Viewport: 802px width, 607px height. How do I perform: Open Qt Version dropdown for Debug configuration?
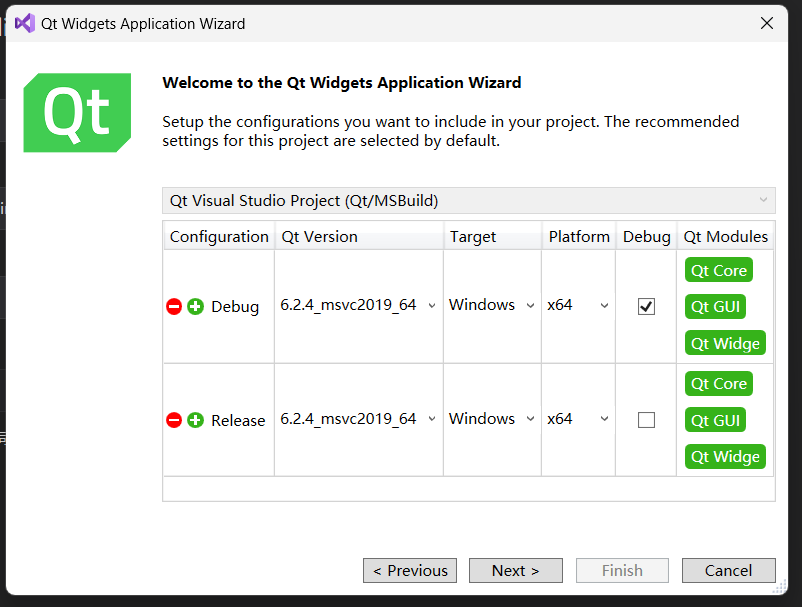click(359, 305)
